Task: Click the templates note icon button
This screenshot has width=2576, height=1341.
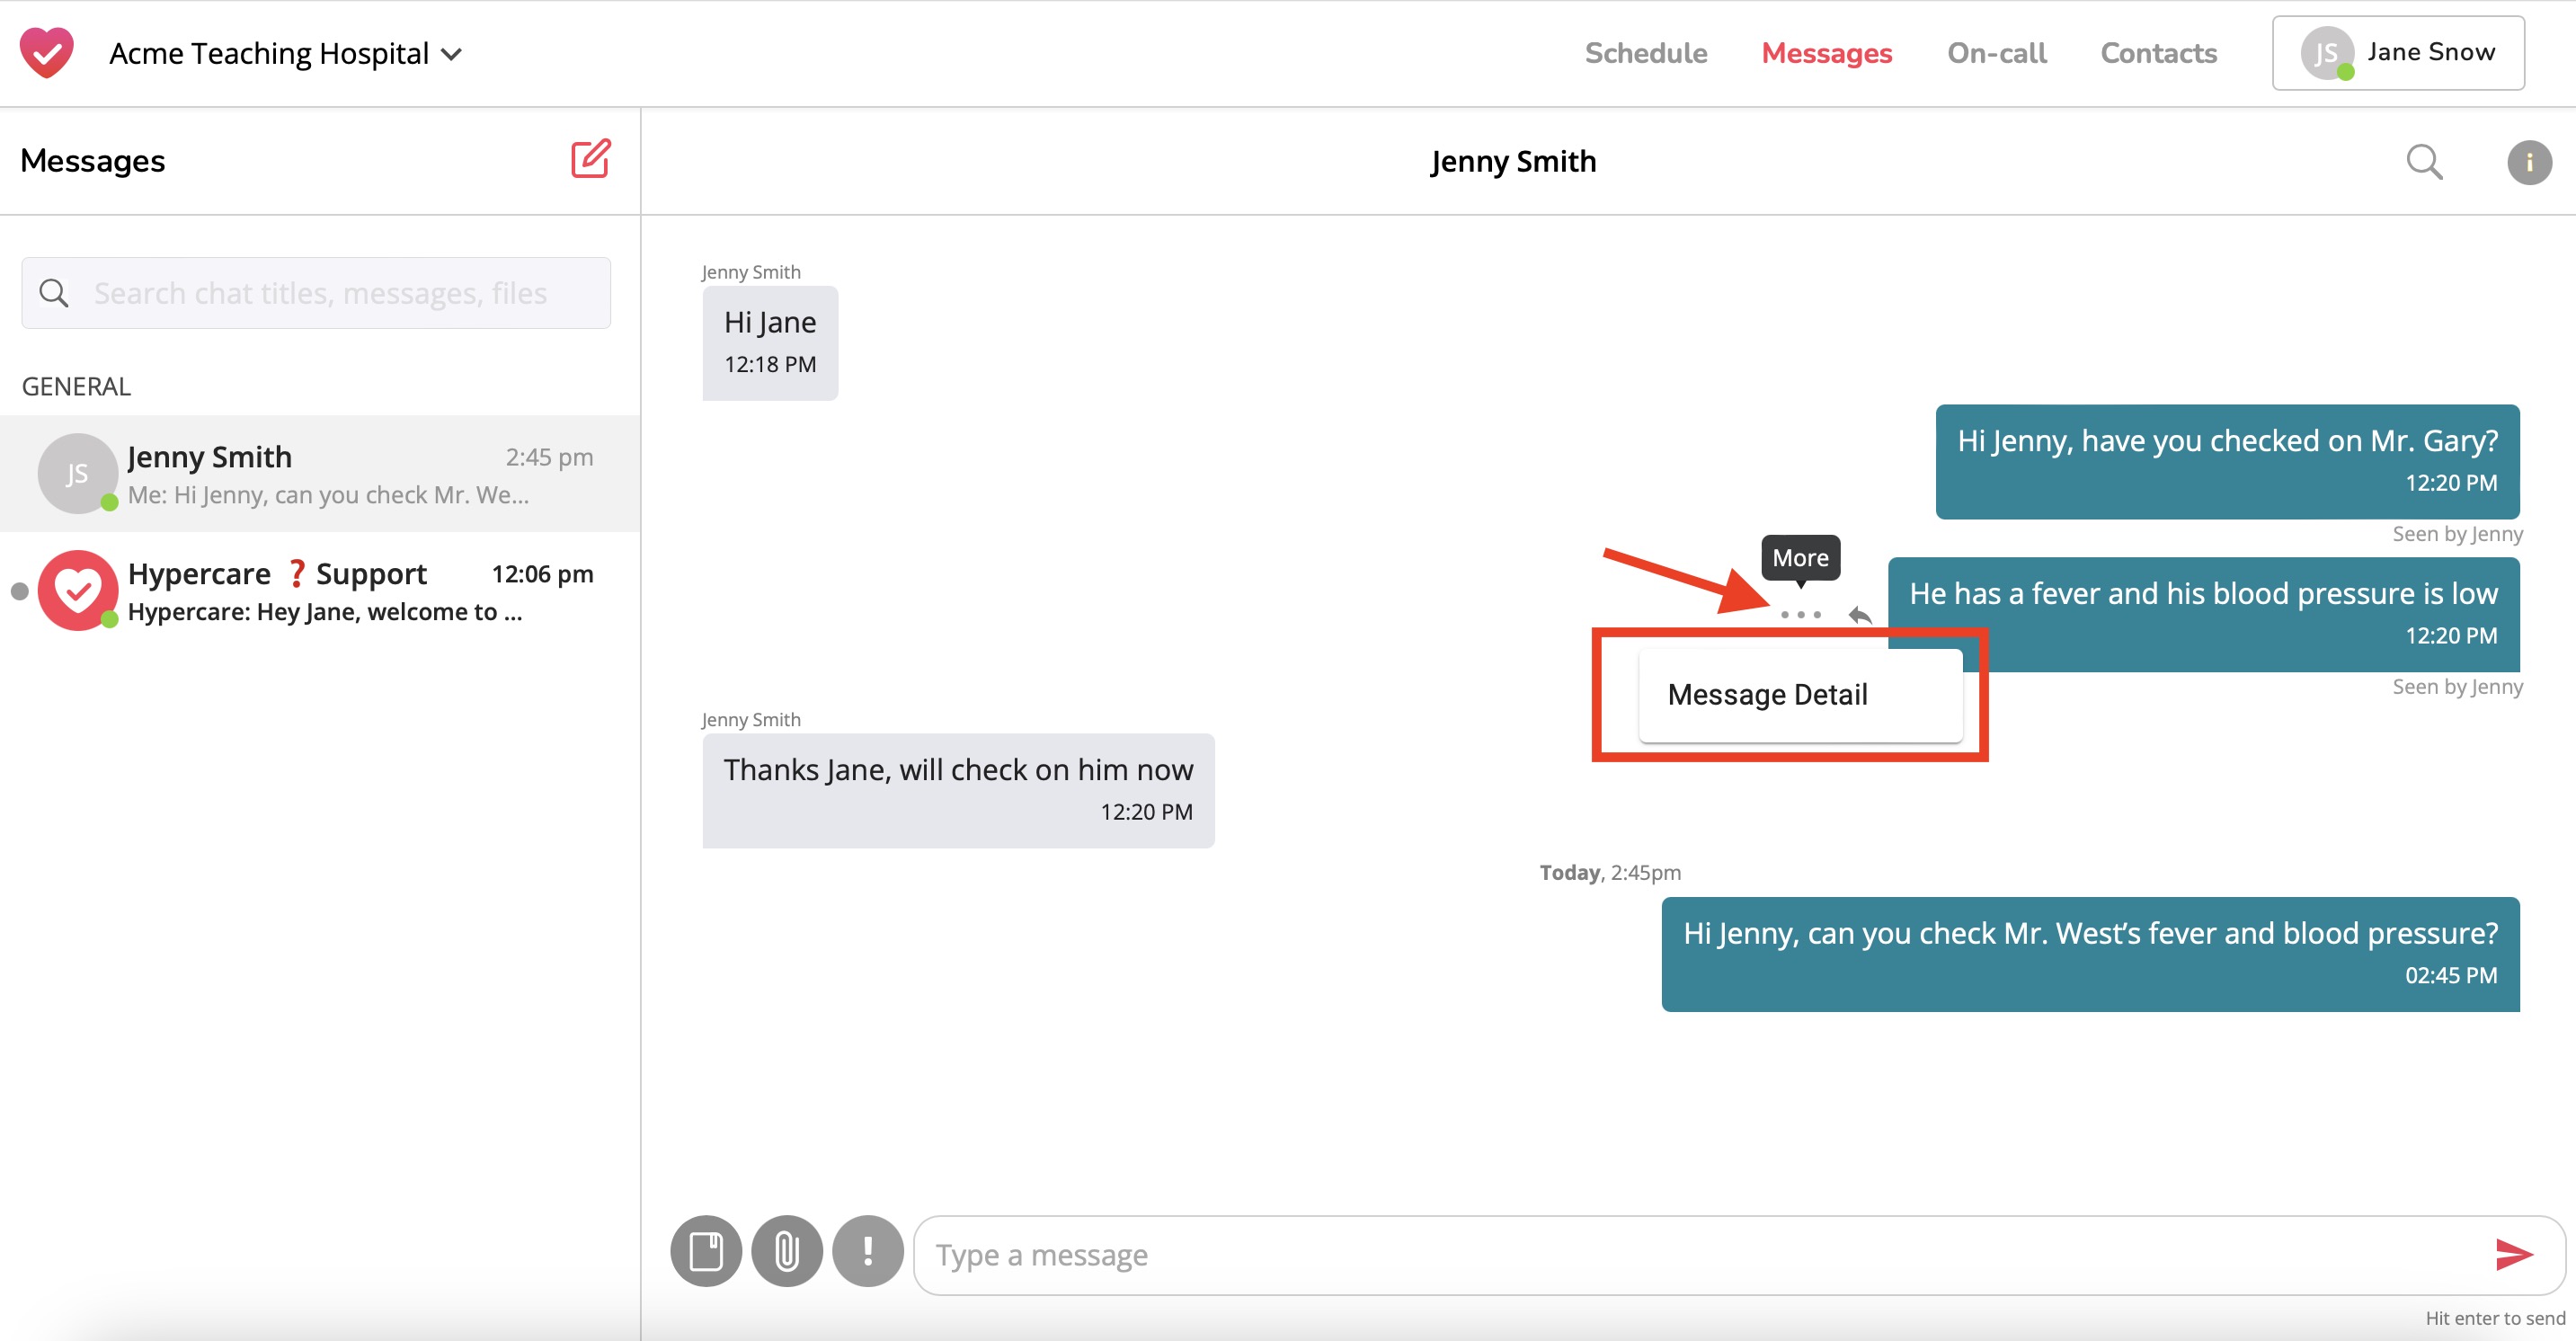Action: click(706, 1251)
